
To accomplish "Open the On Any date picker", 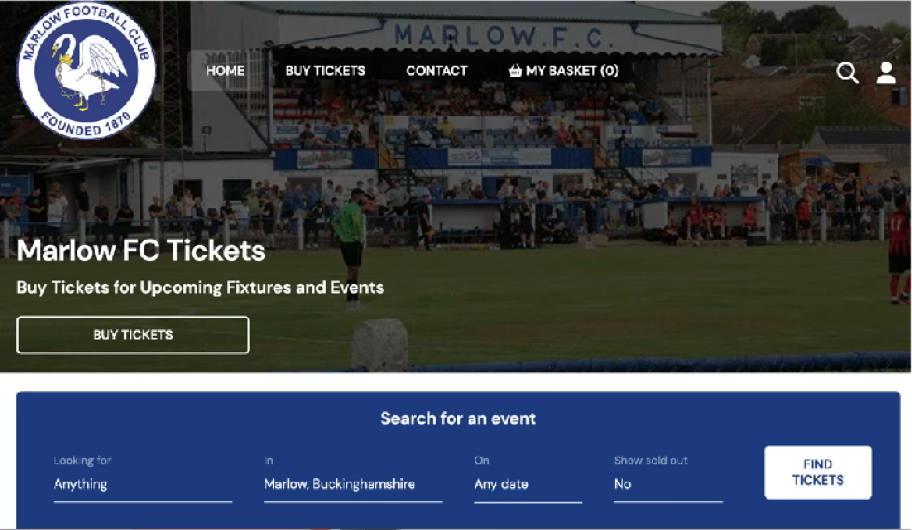I will point(528,485).
